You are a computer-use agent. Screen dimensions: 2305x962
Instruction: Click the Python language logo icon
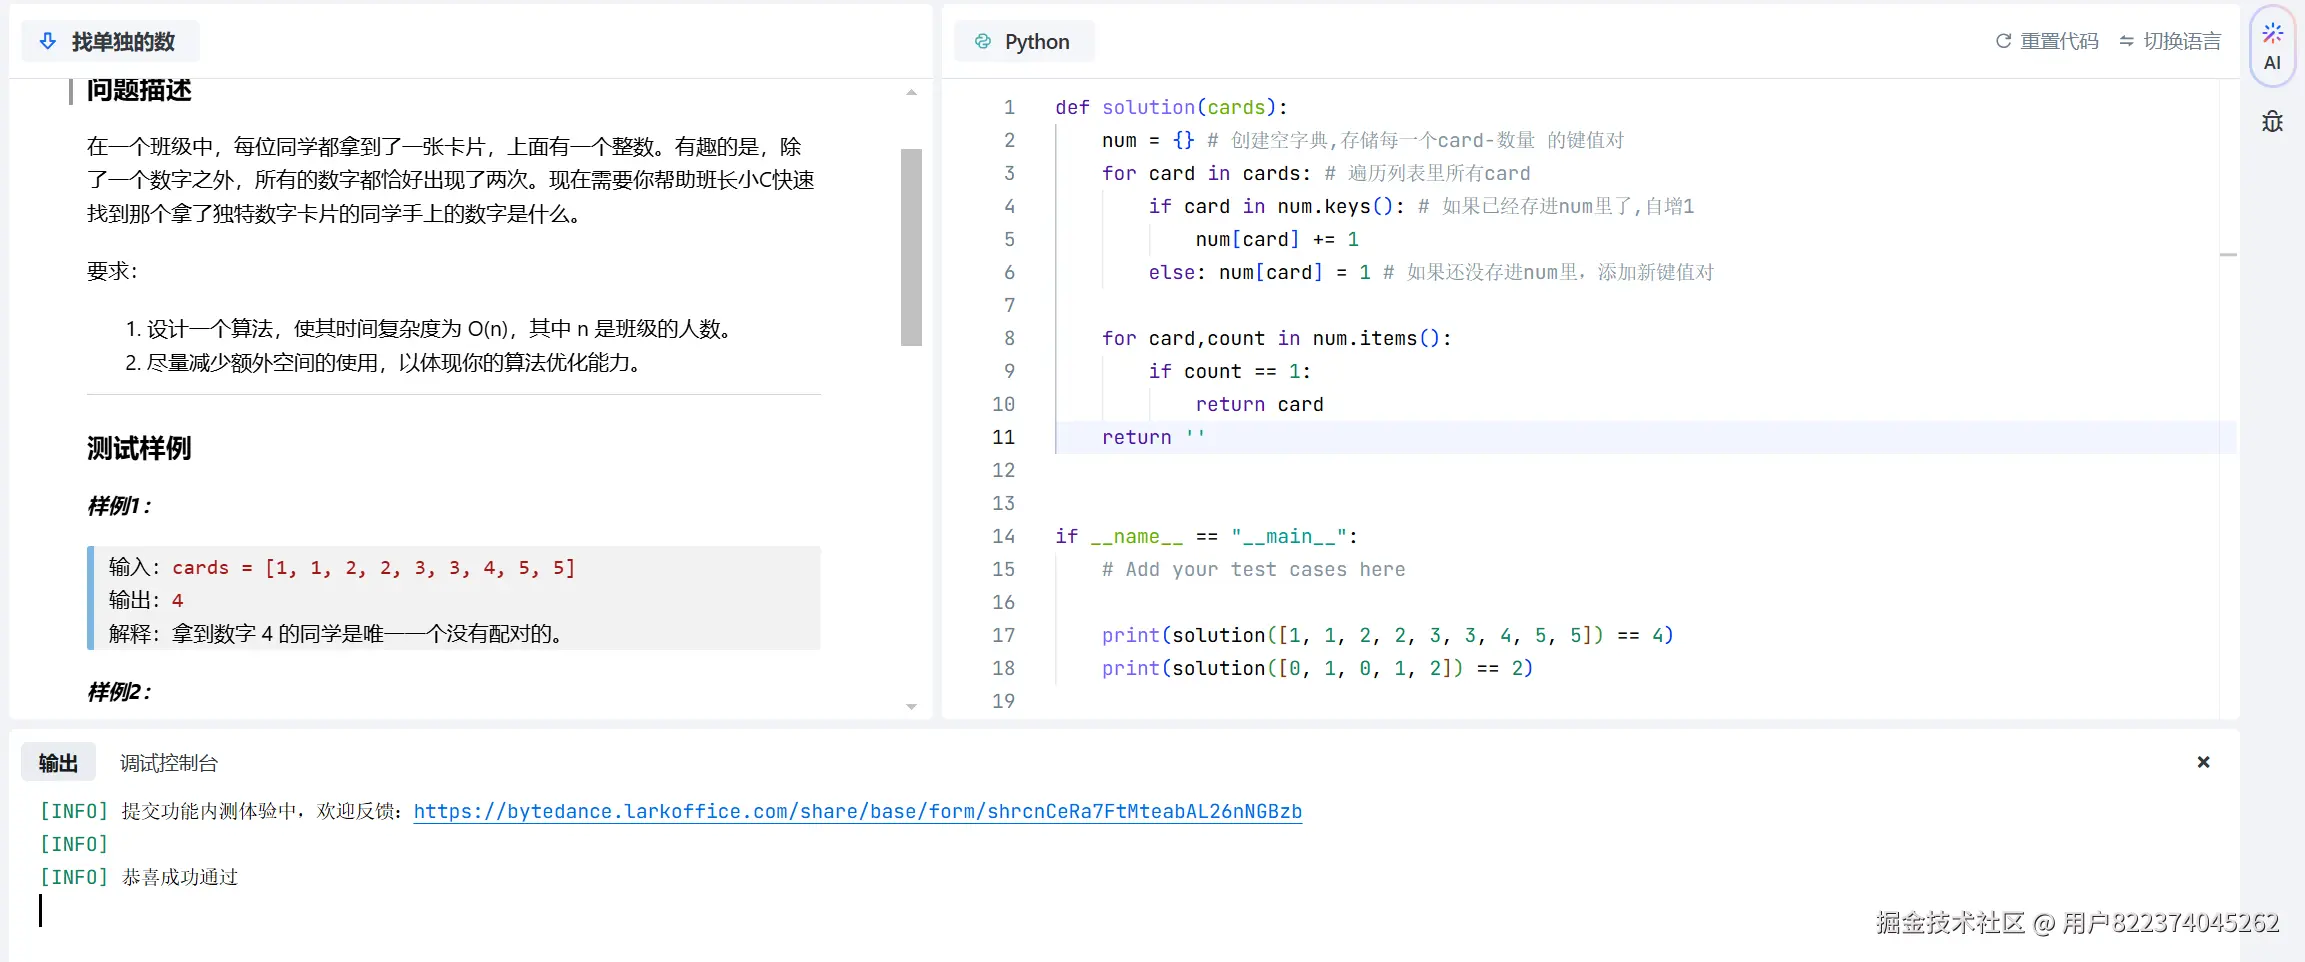coord(983,41)
